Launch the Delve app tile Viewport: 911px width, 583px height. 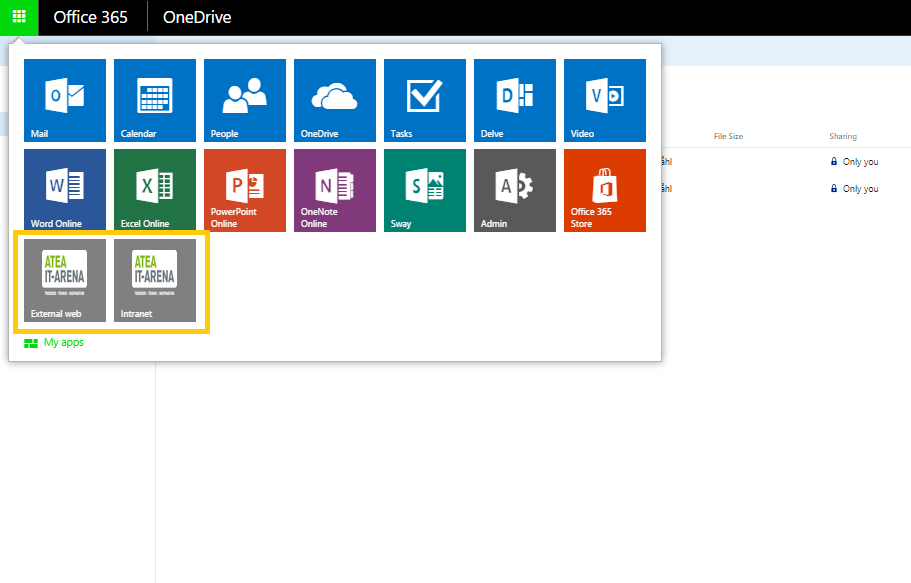515,100
